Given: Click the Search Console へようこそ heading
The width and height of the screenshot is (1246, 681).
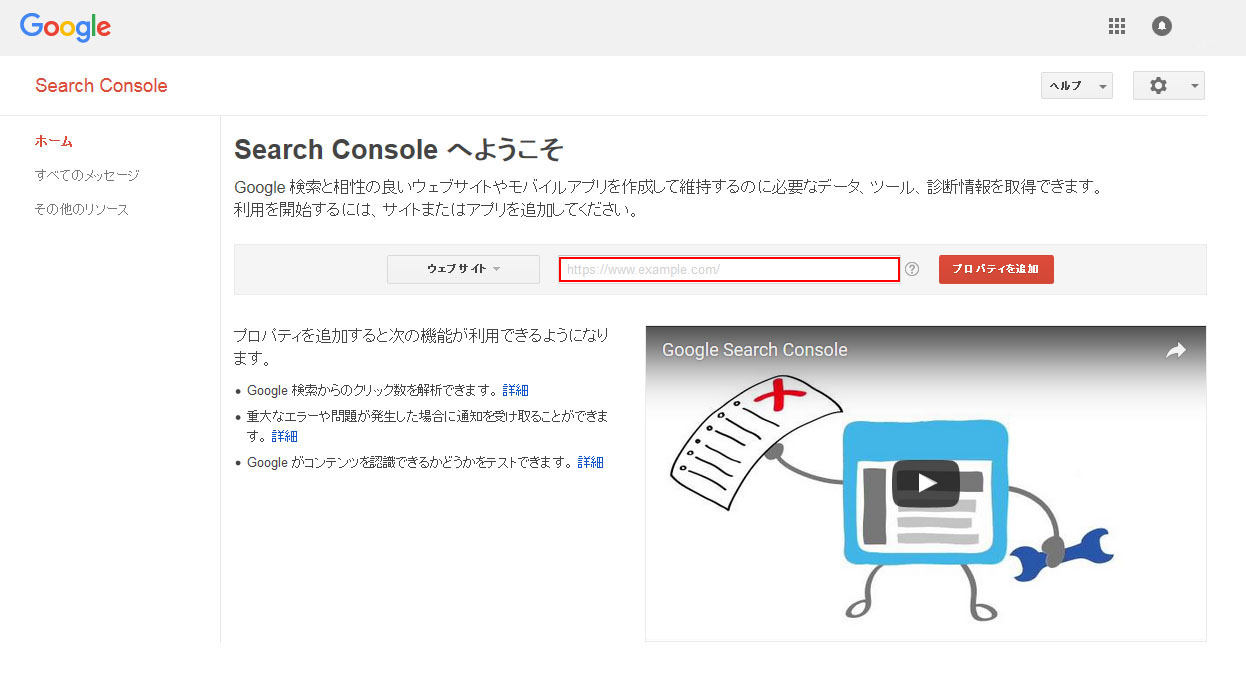Looking at the screenshot, I should [399, 150].
